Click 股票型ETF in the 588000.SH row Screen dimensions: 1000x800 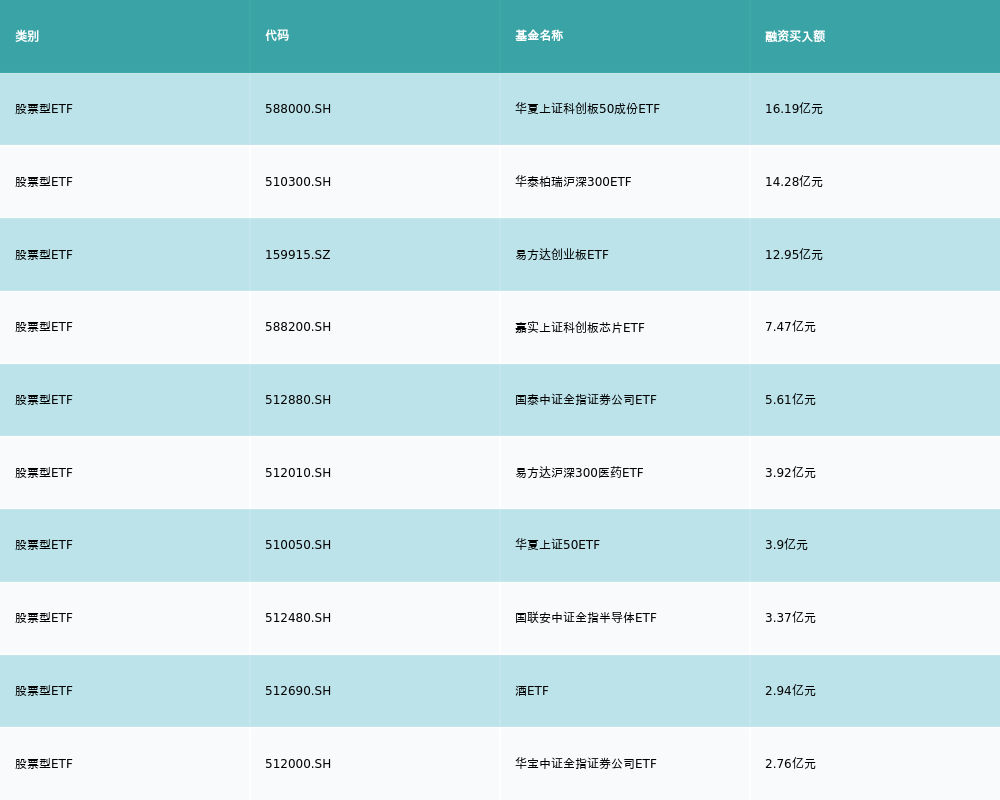(44, 109)
